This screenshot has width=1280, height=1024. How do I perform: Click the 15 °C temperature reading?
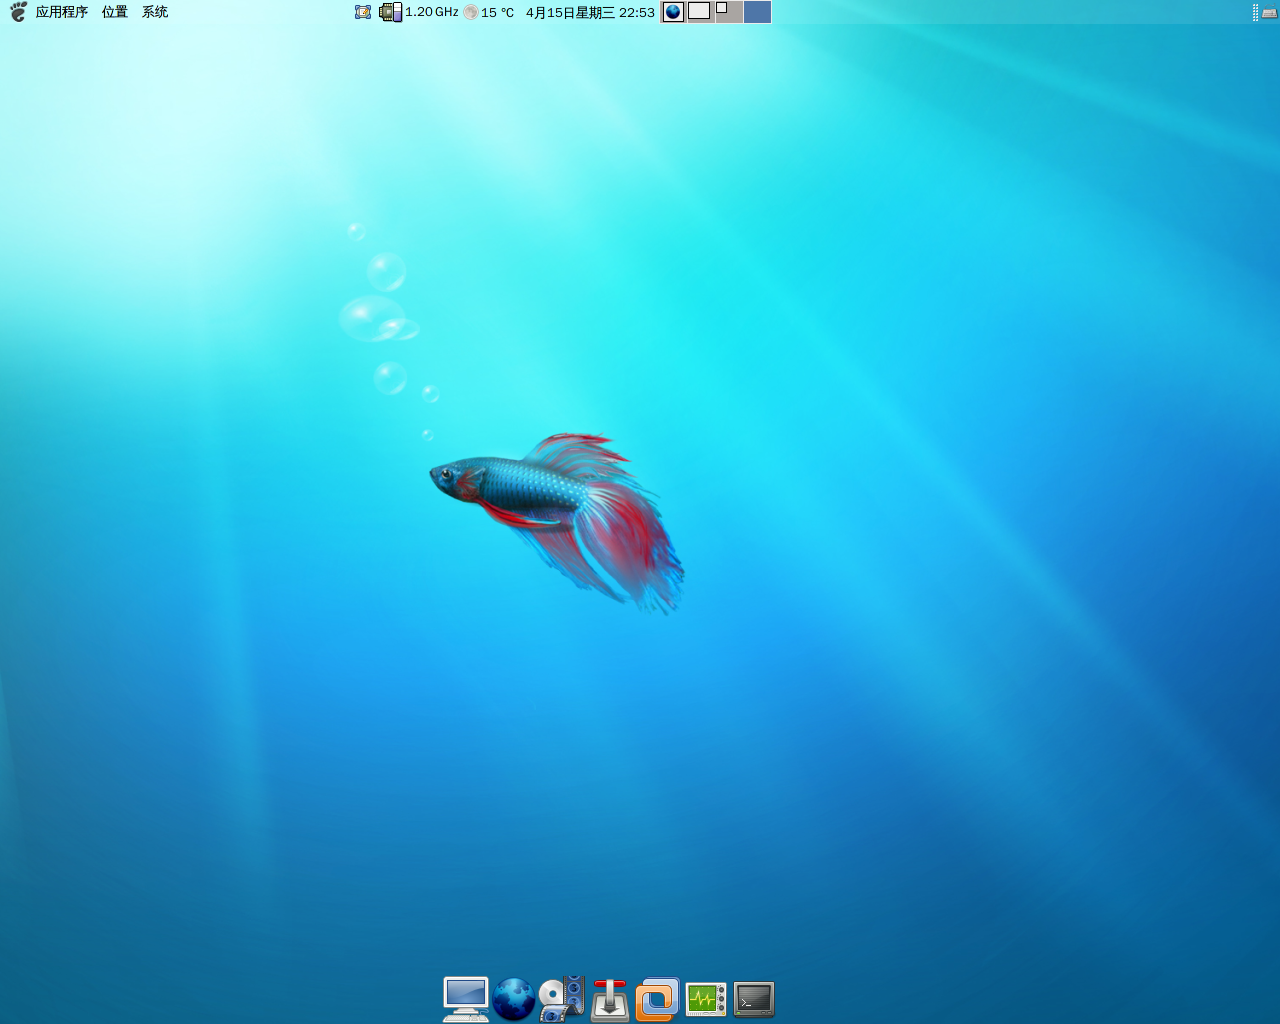497,12
